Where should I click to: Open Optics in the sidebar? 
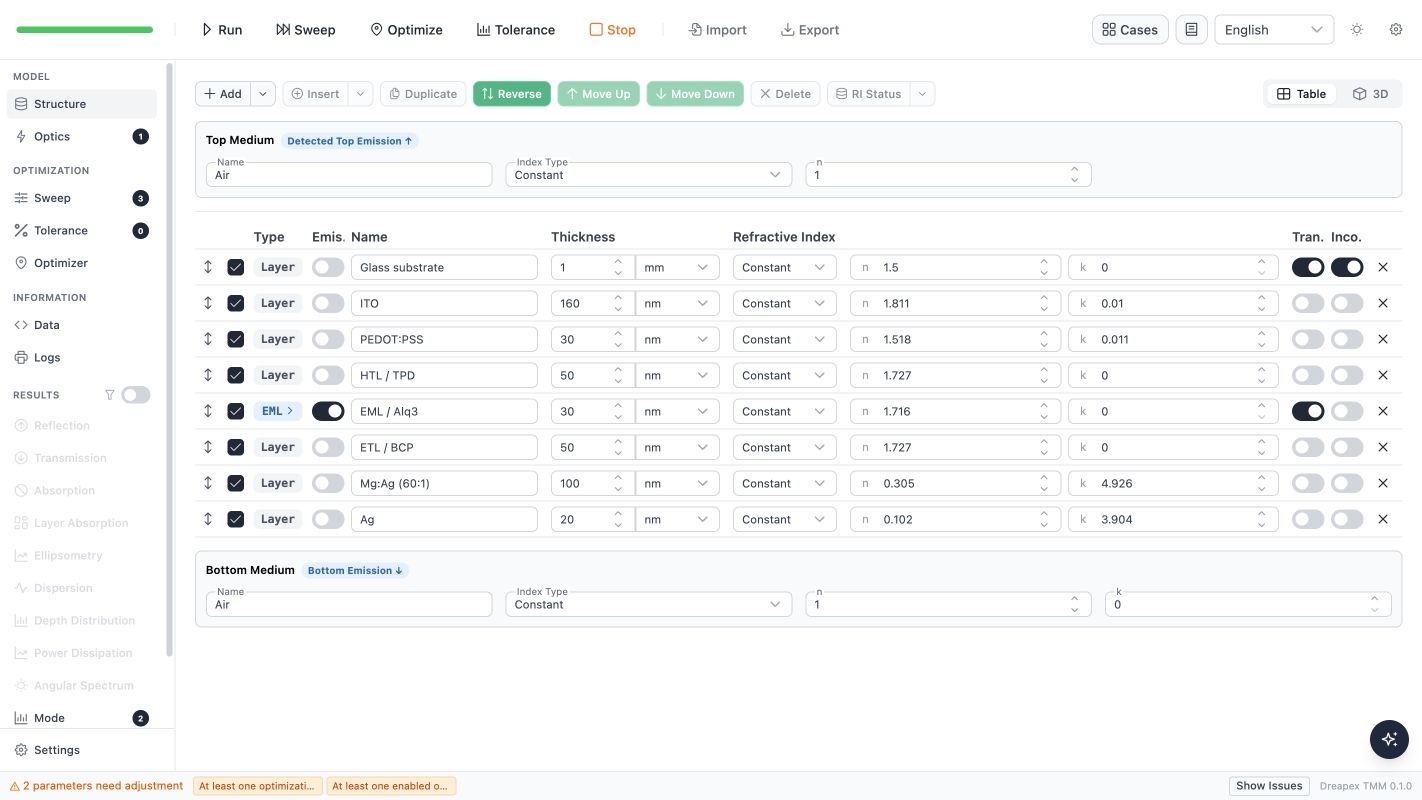pyautogui.click(x=82, y=136)
